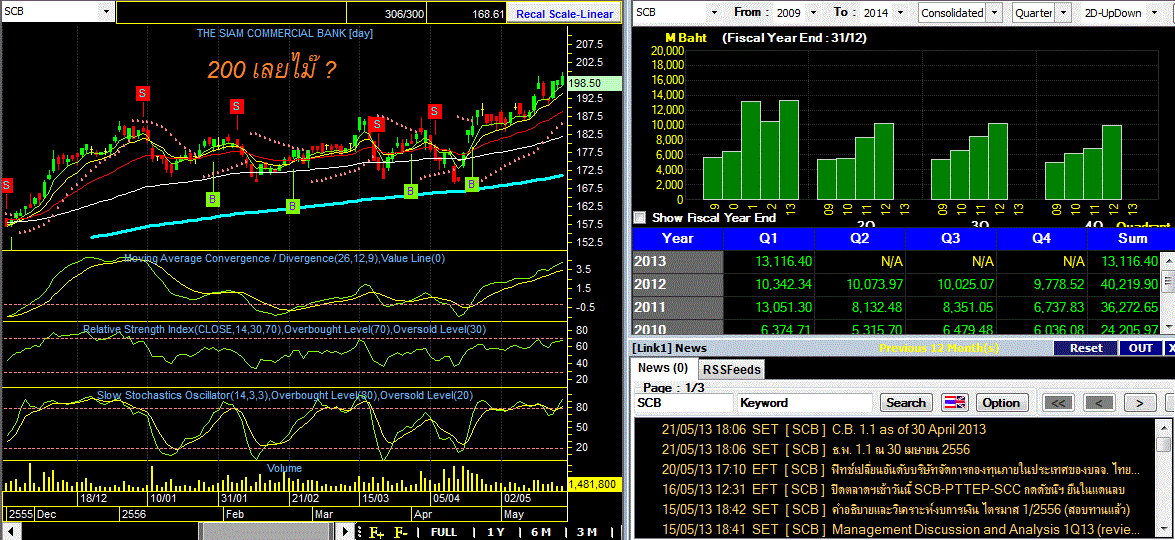Open 20/05/13 17:10 EFT news item

pos(901,470)
